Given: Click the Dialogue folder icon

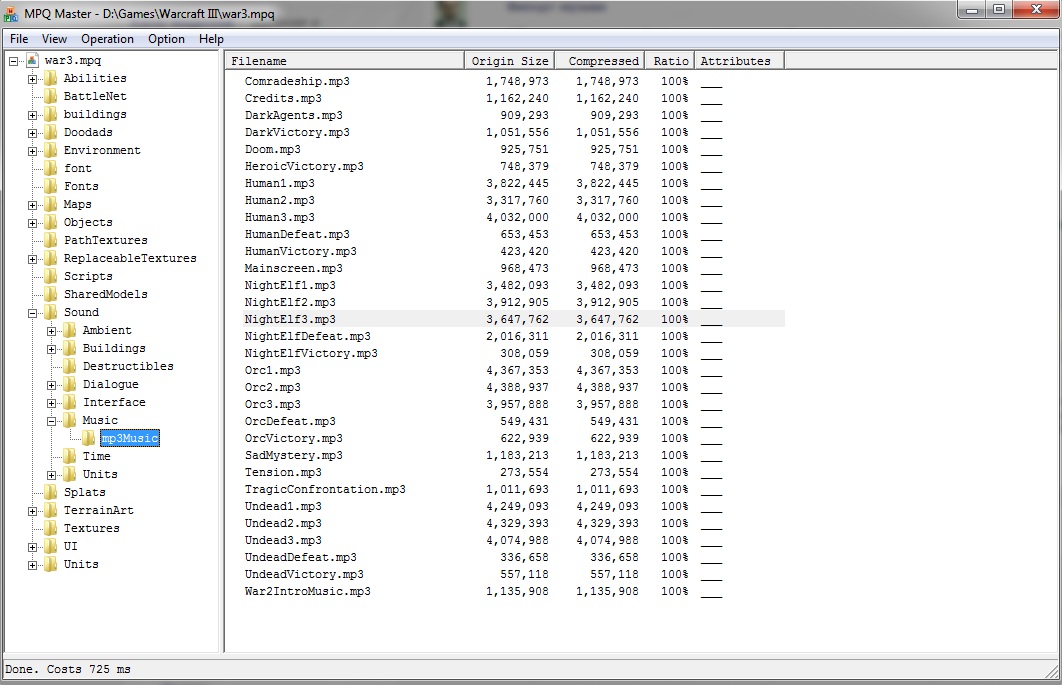Looking at the screenshot, I should [70, 384].
